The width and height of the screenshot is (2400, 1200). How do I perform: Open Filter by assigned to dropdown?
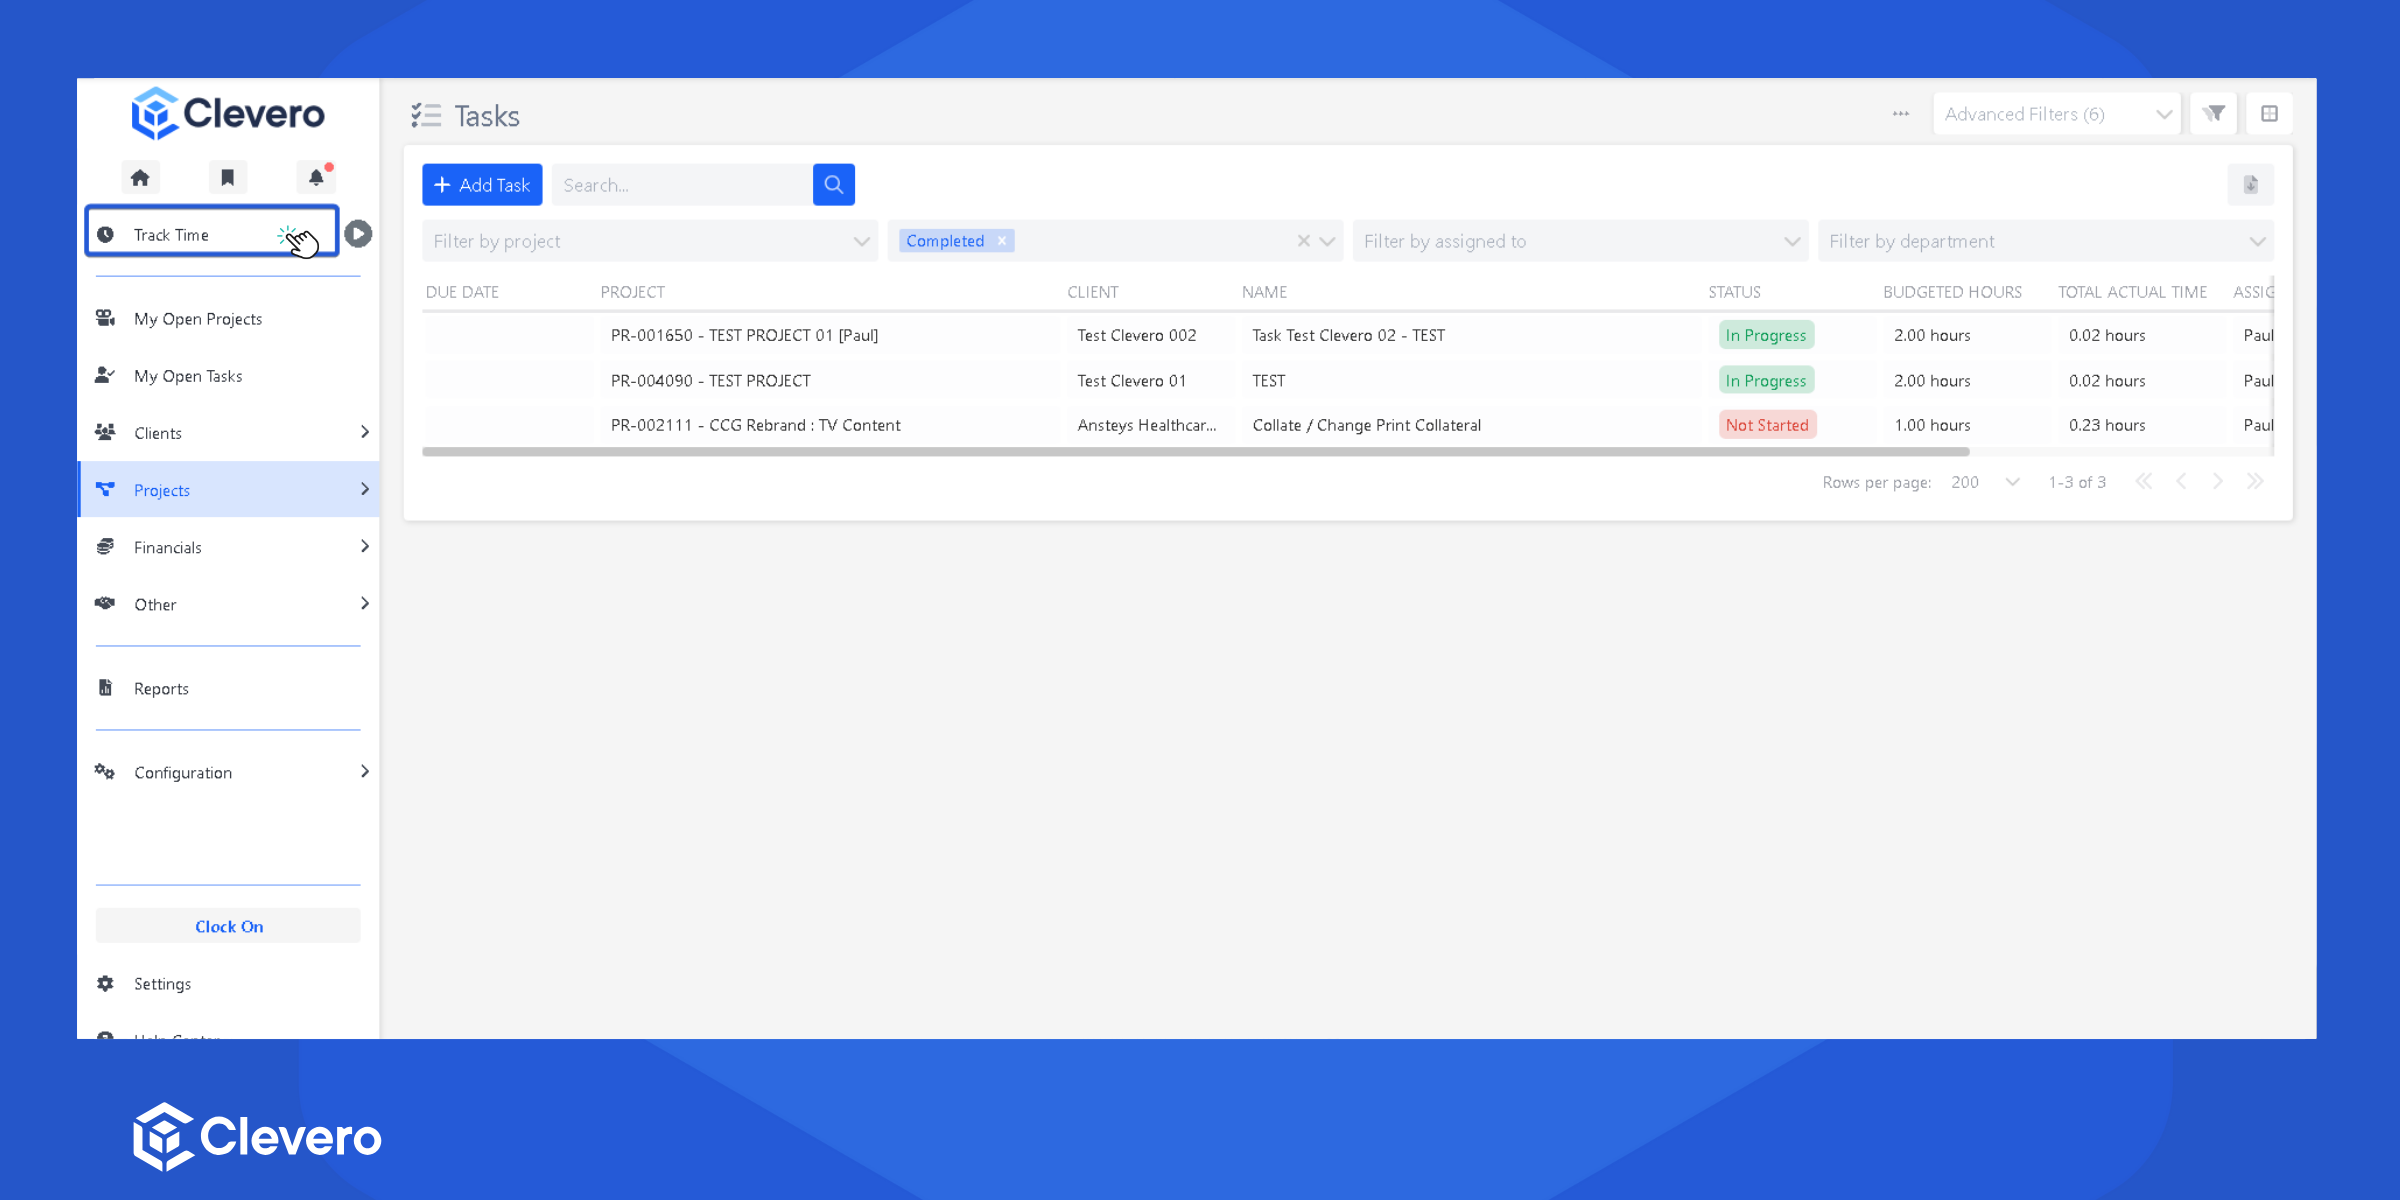[1580, 241]
